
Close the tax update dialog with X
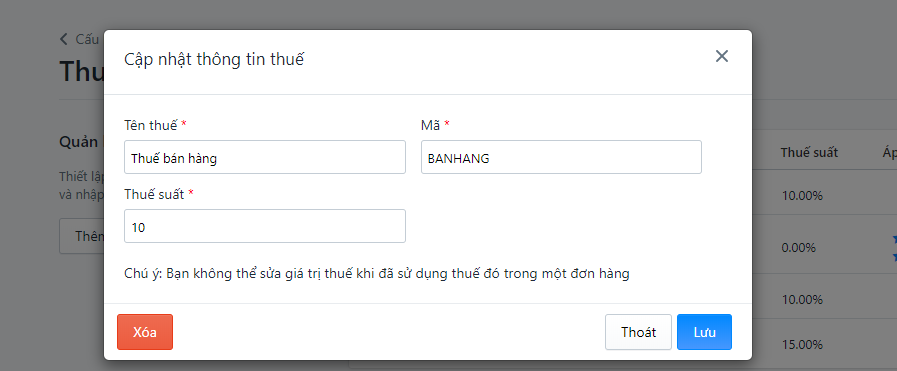[721, 56]
